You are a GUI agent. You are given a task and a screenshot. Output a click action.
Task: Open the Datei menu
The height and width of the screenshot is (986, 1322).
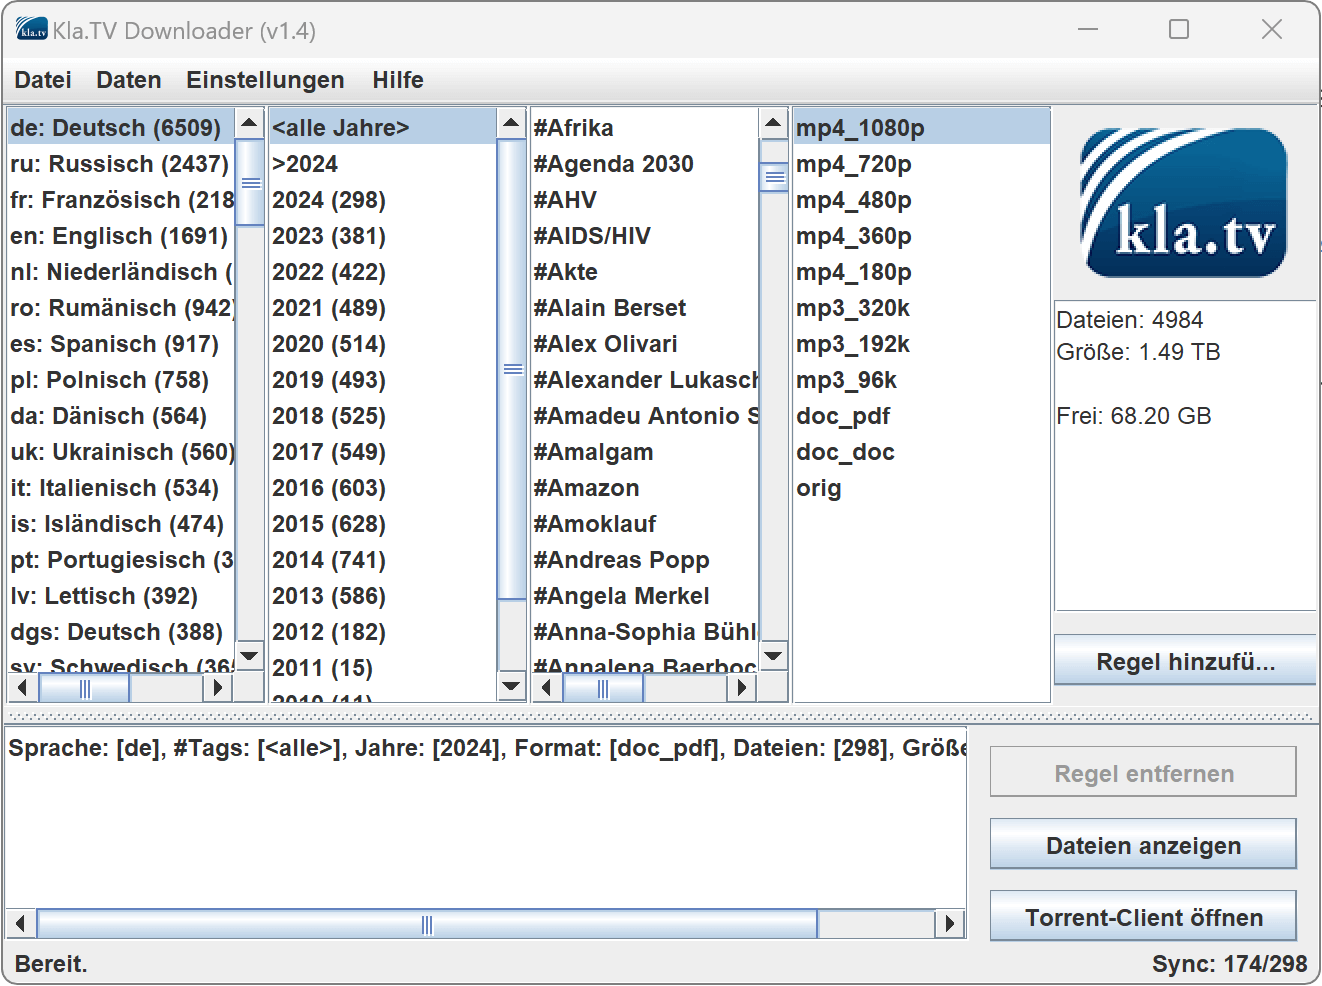43,80
